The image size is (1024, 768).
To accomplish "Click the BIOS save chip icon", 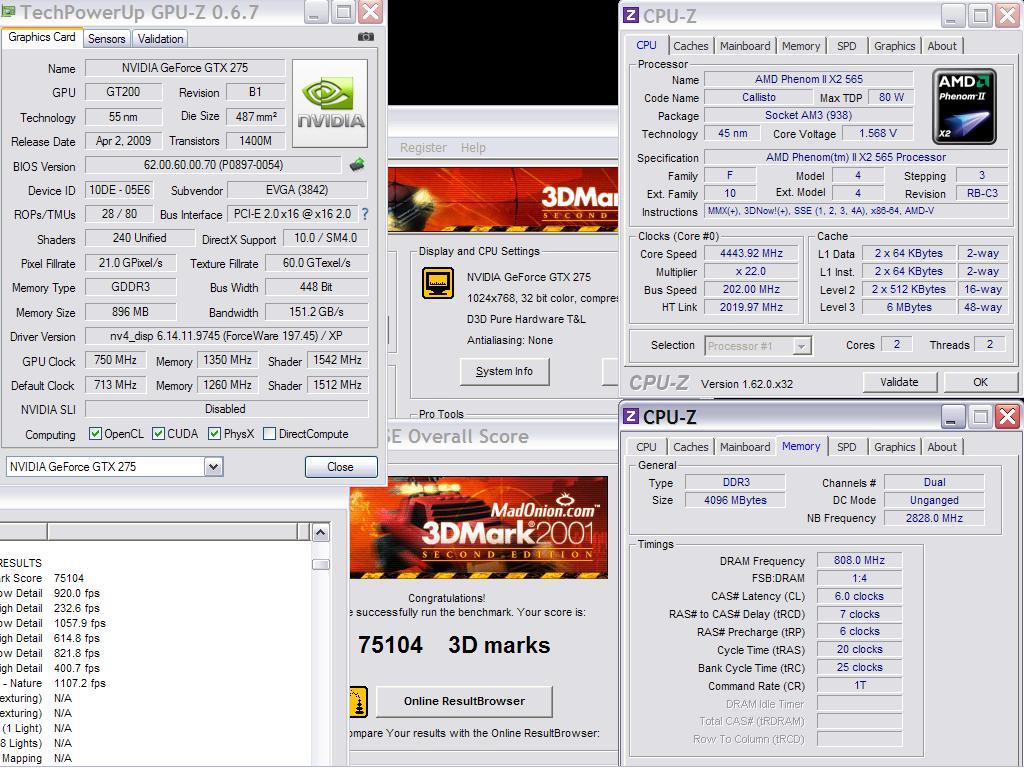I will tap(357, 165).
